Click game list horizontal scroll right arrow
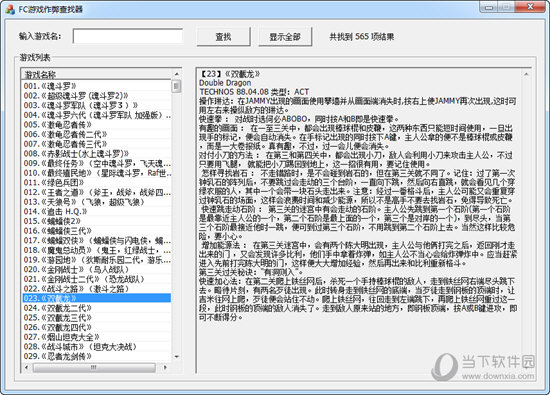The width and height of the screenshot is (550, 395). [165, 367]
